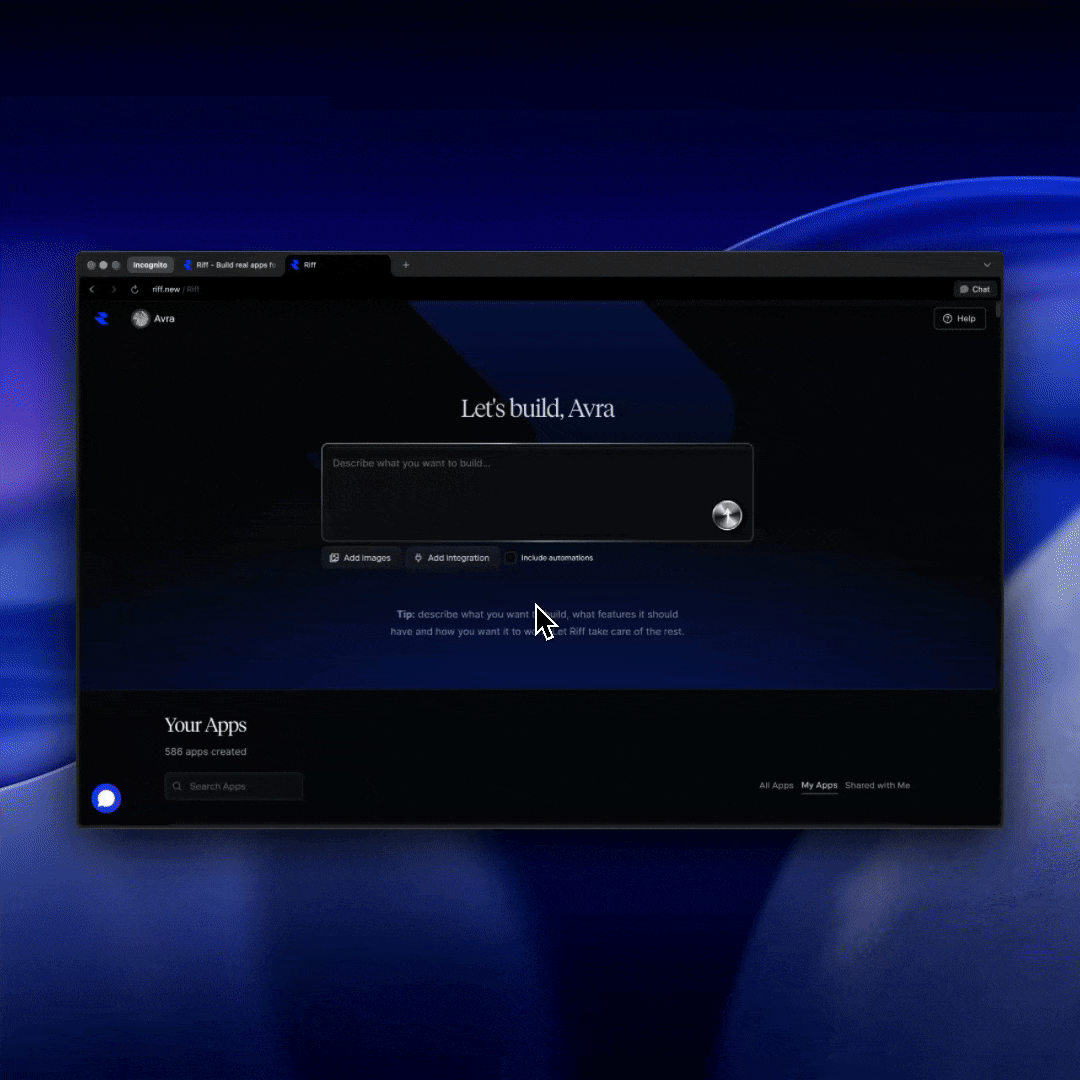Enable the Include automations checkbox
This screenshot has width=1080, height=1080.
click(x=511, y=558)
